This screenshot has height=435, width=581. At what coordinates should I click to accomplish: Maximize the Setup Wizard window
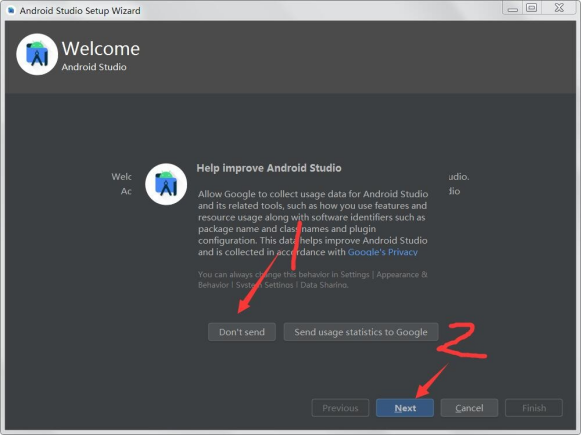pyautogui.click(x=532, y=8)
